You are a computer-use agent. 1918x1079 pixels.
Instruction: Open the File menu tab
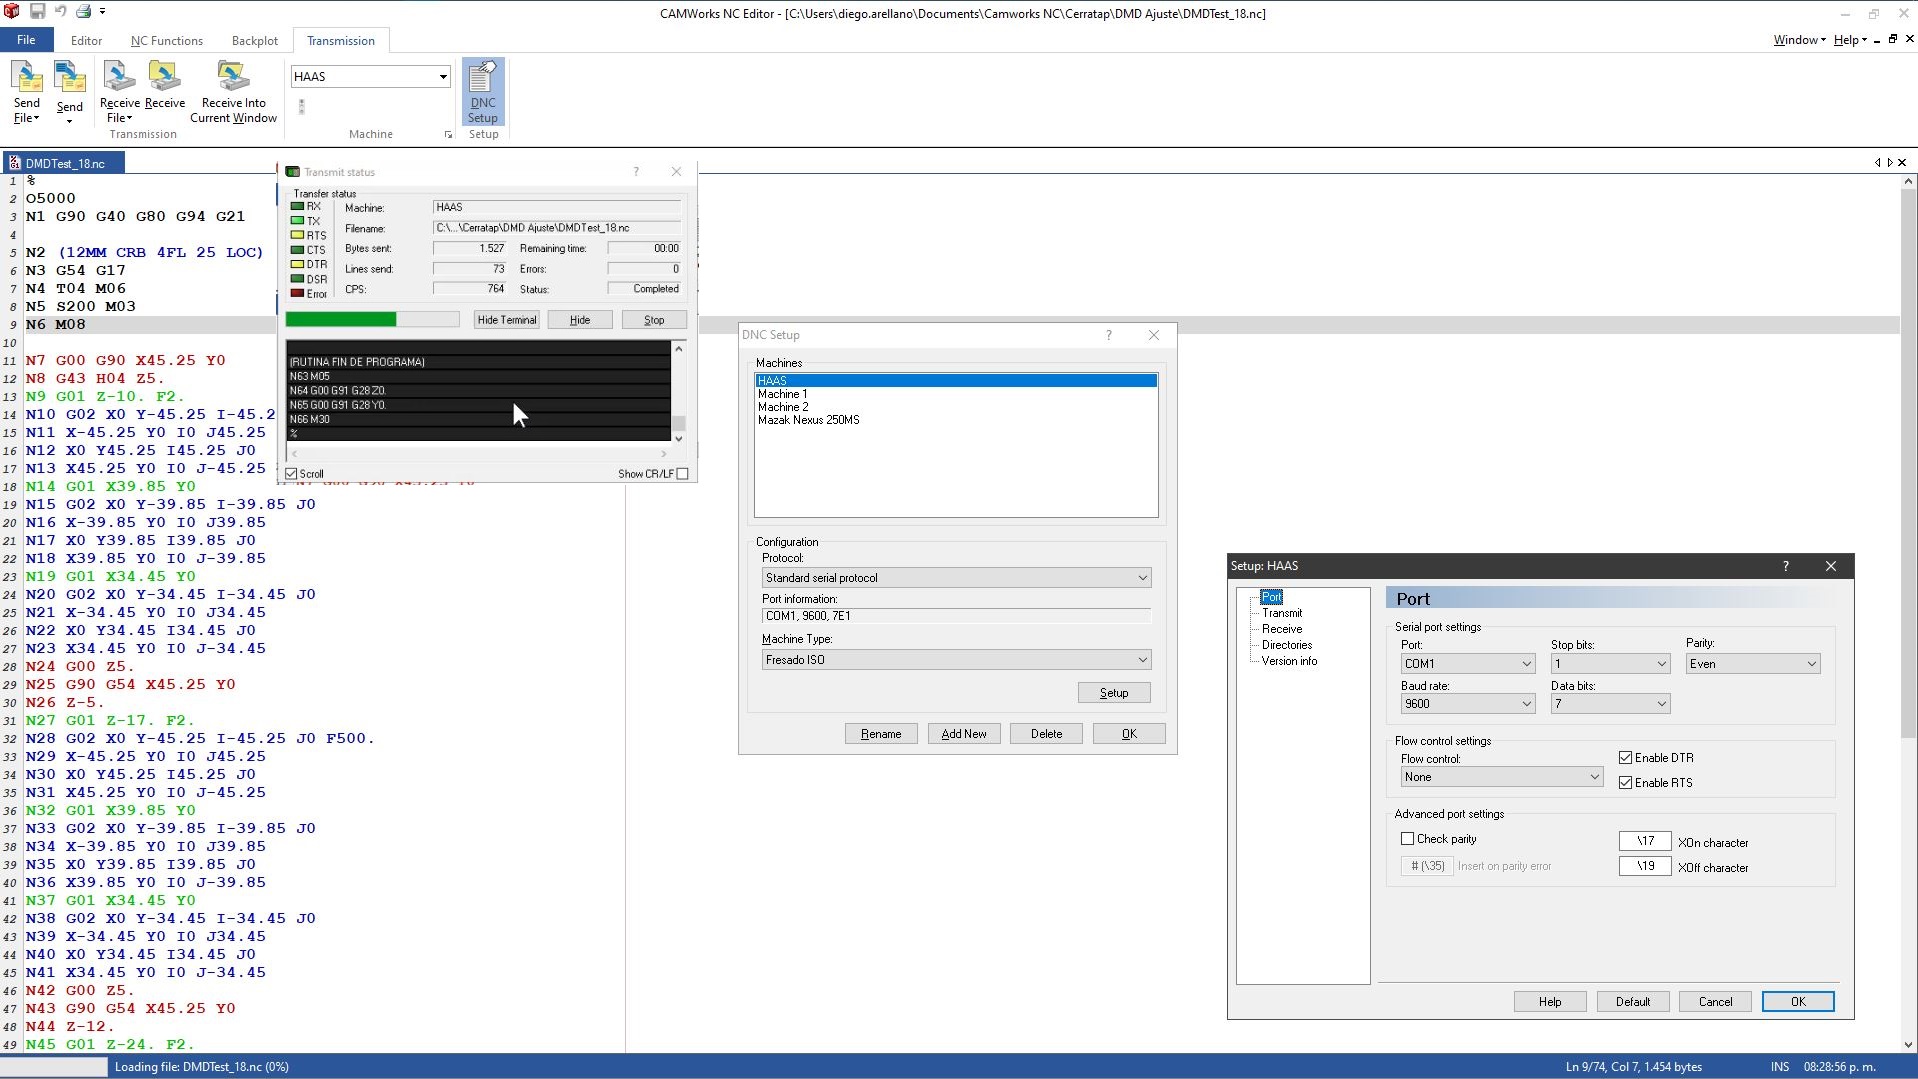pos(26,40)
